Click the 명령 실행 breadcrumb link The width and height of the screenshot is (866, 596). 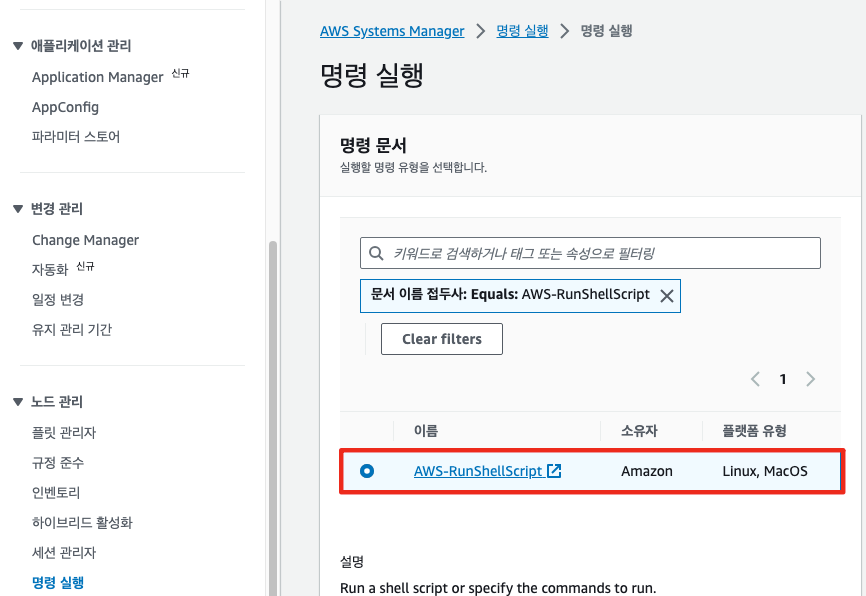click(522, 30)
